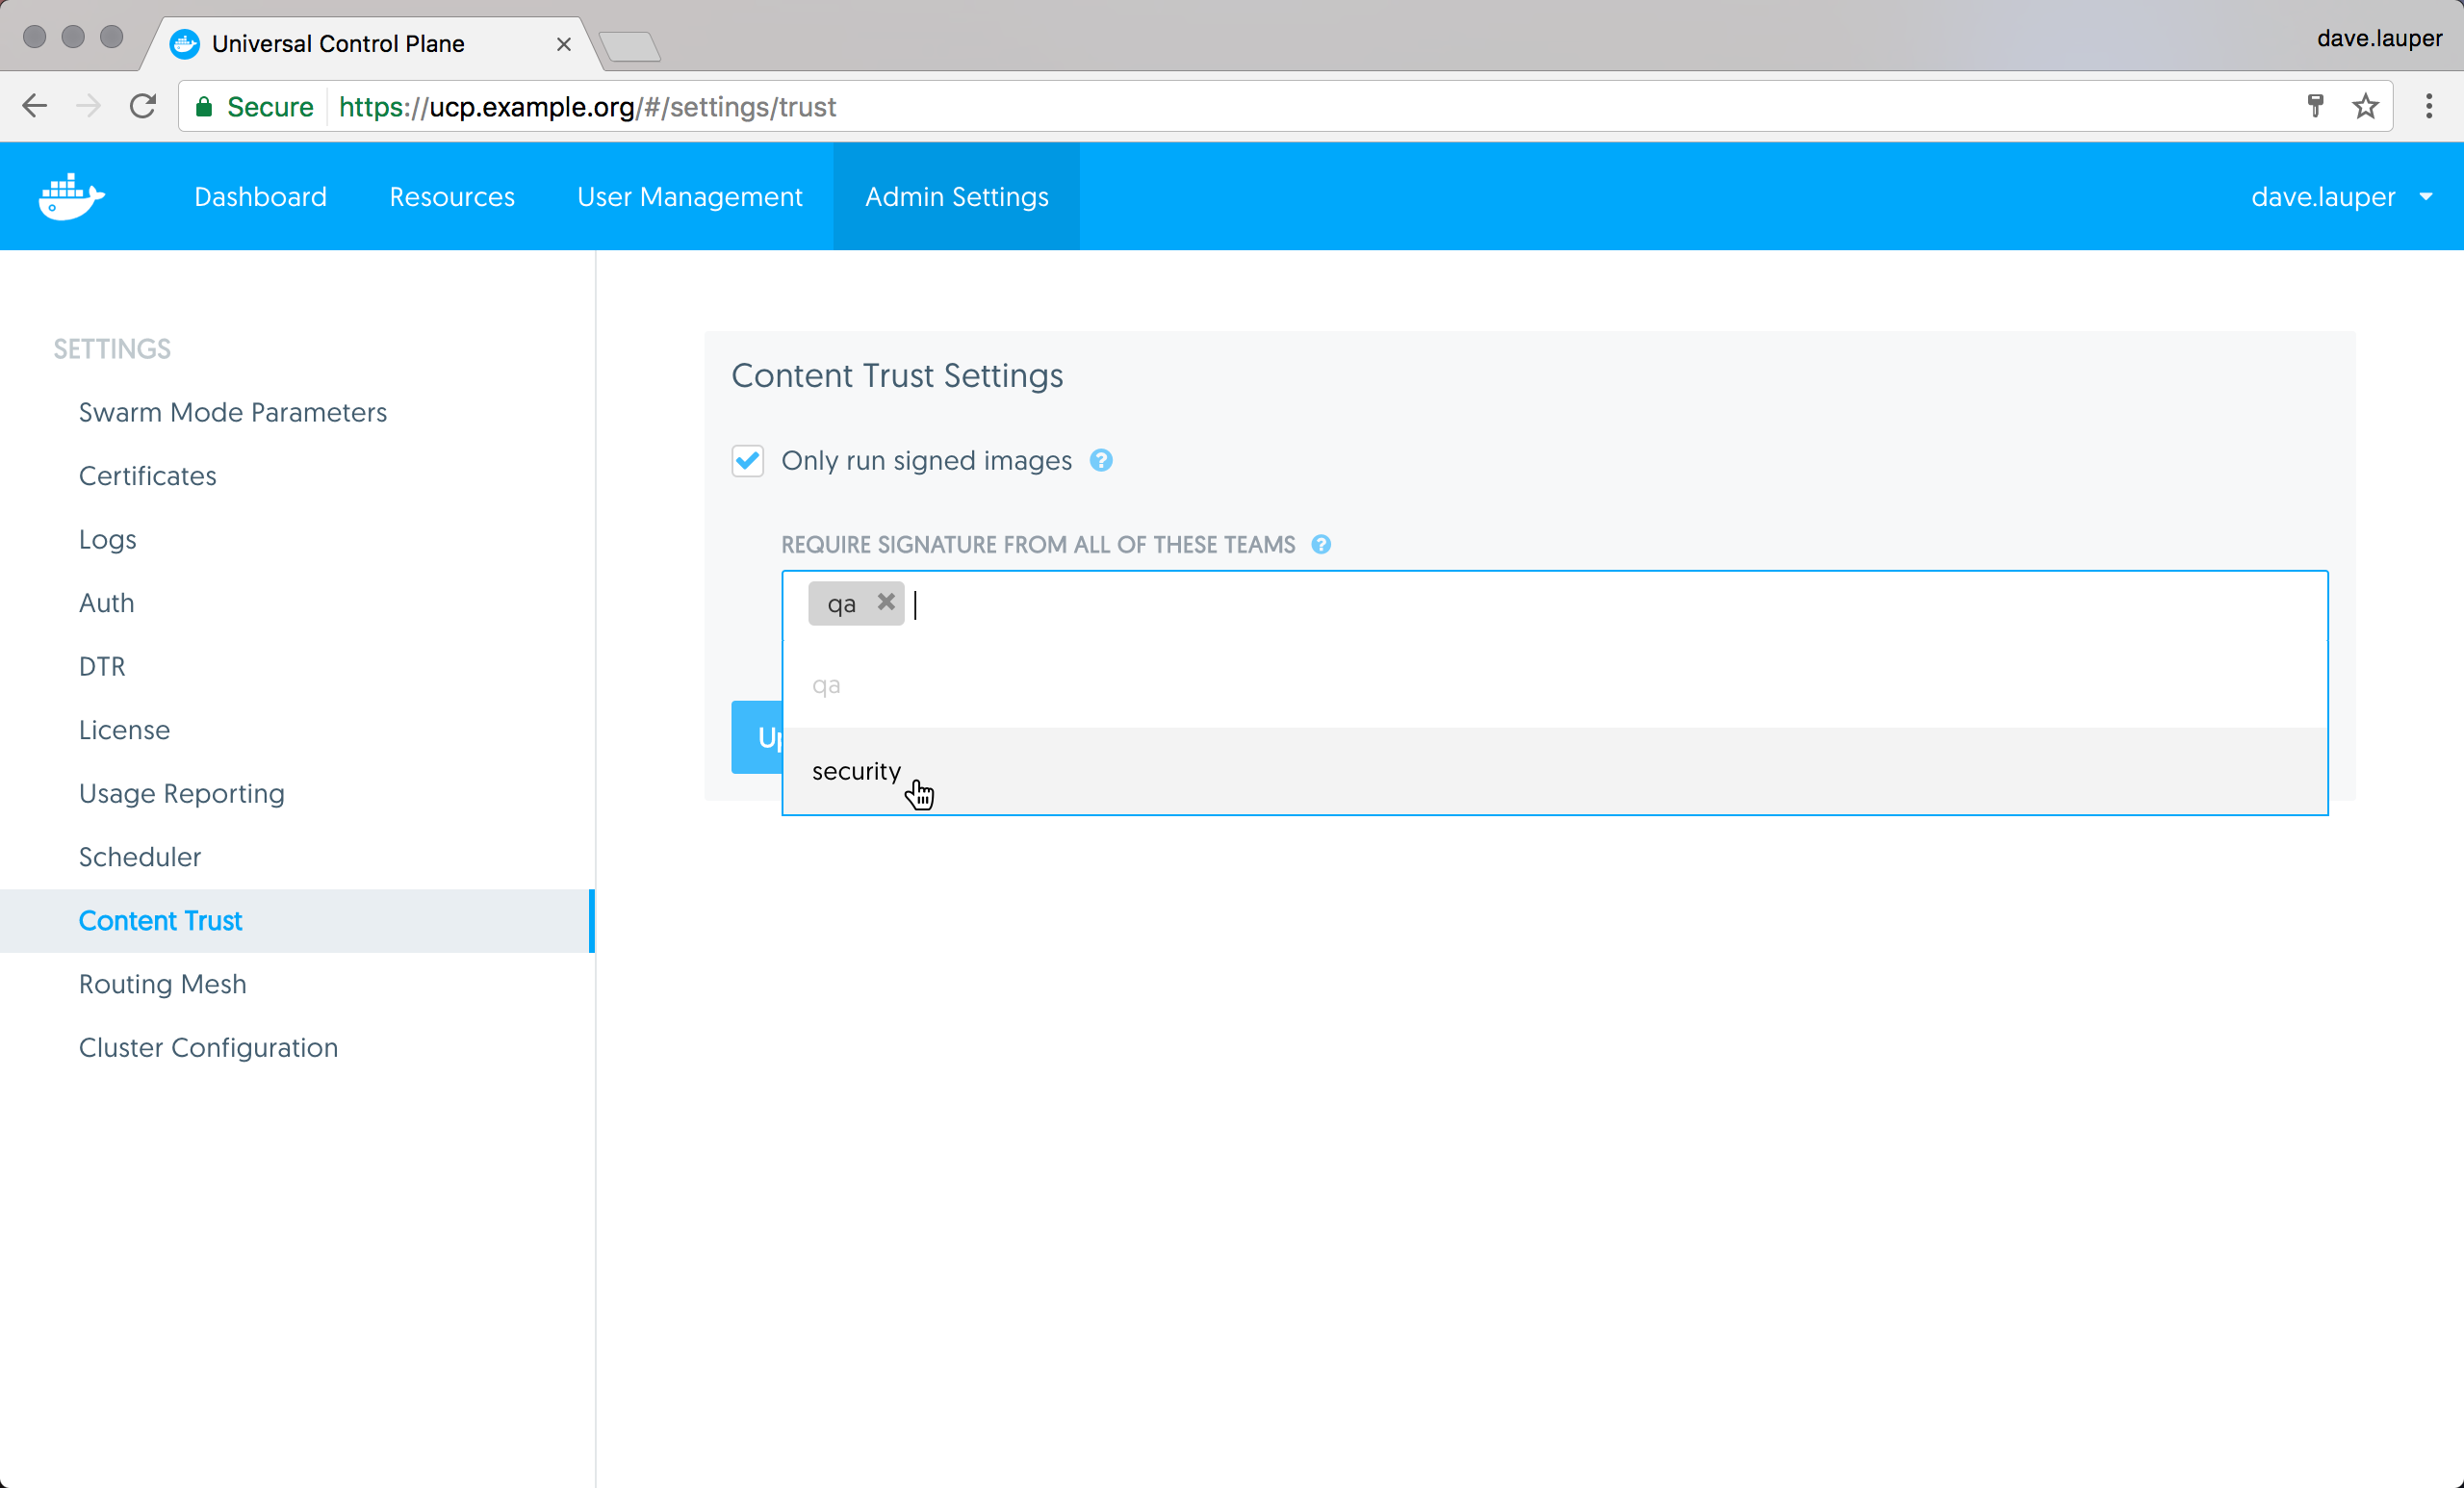2464x1488 pixels.
Task: Close the Universal Control Plane tab
Action: [563, 44]
